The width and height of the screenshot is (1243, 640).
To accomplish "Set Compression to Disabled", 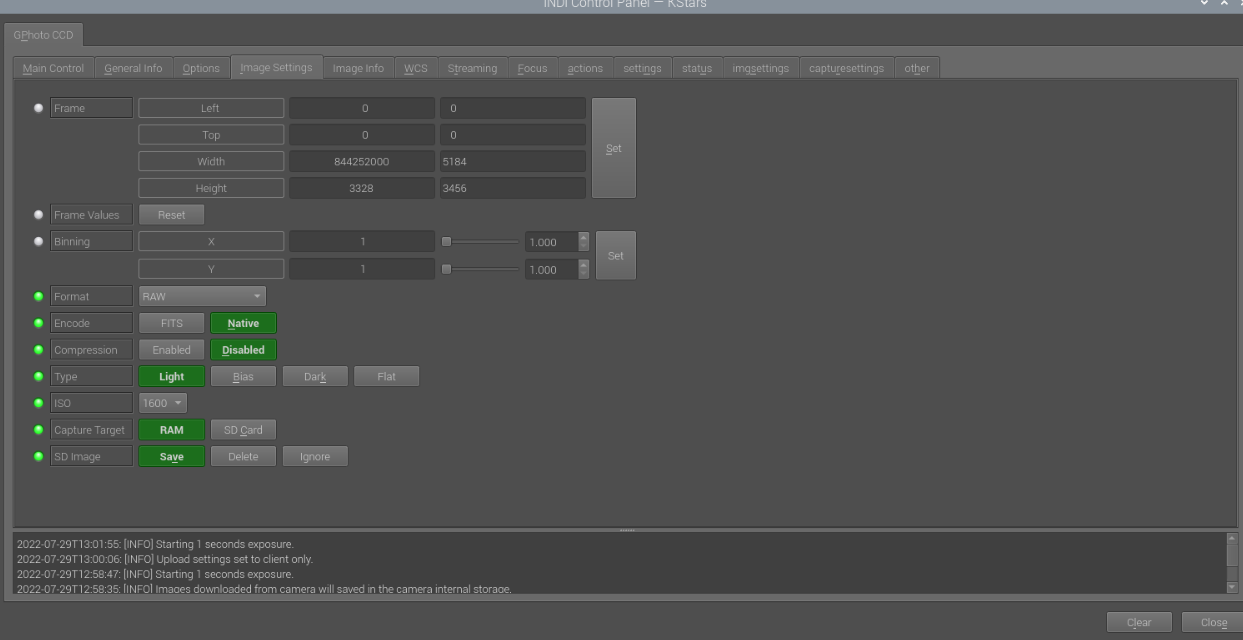I will (x=243, y=350).
